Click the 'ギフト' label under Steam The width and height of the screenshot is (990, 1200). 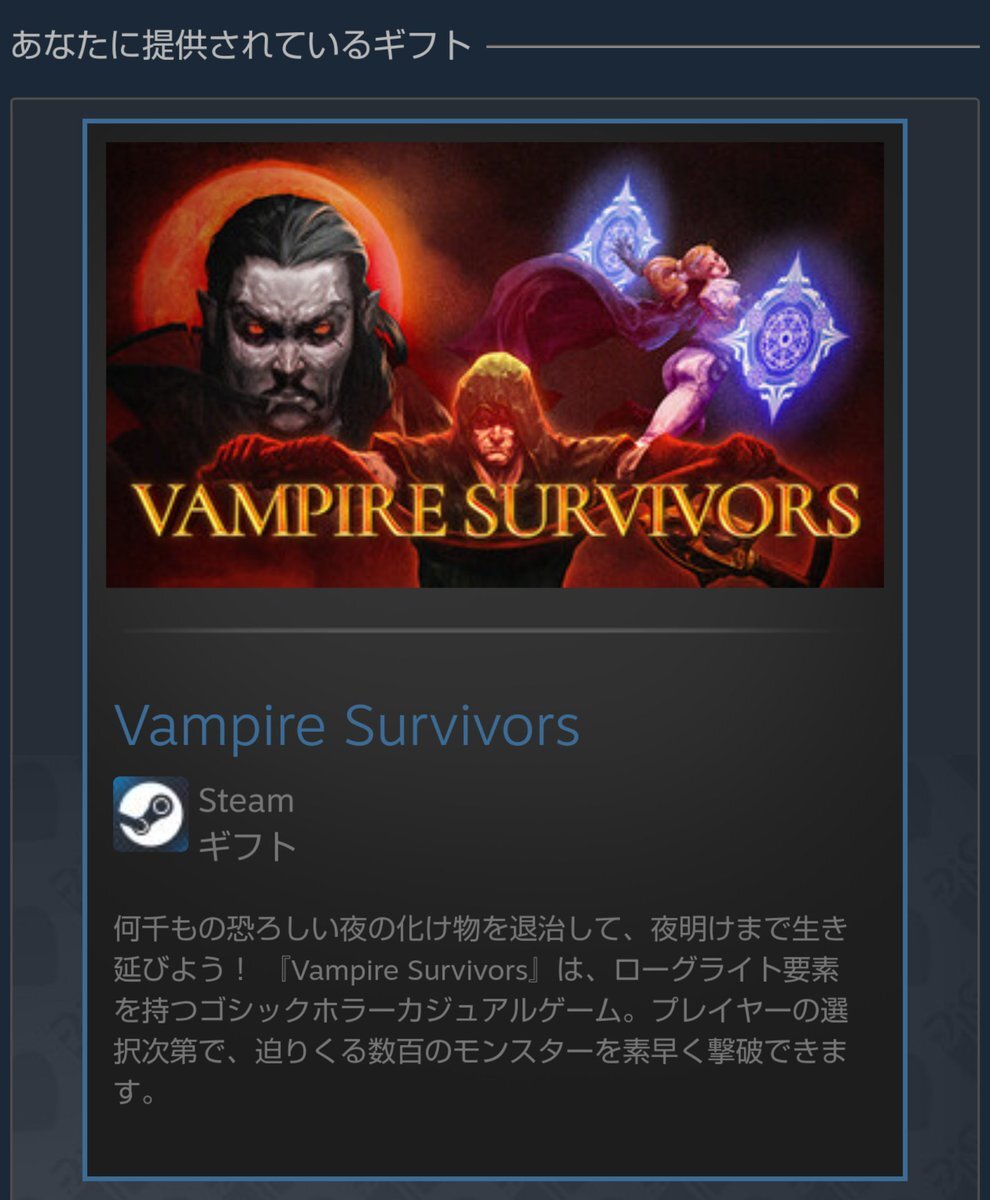point(248,847)
